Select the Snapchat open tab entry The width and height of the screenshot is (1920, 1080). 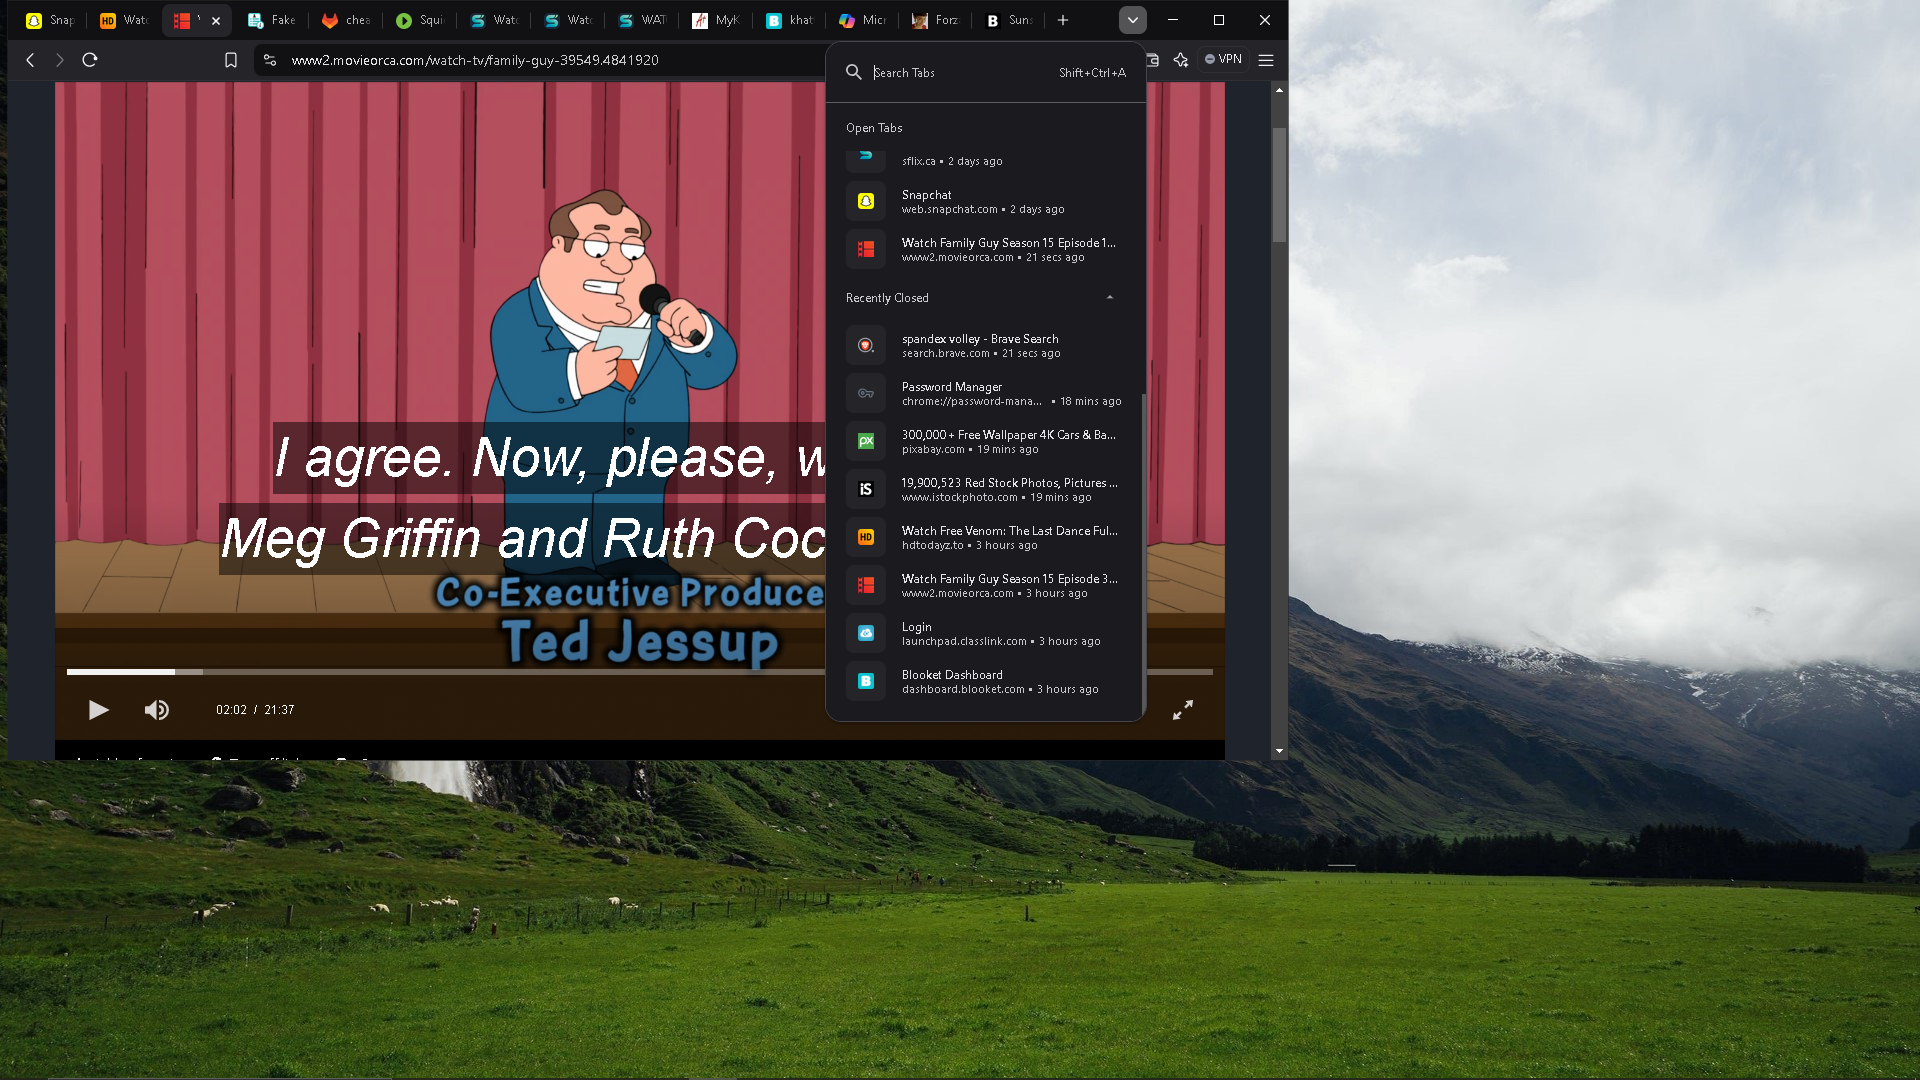pos(985,202)
